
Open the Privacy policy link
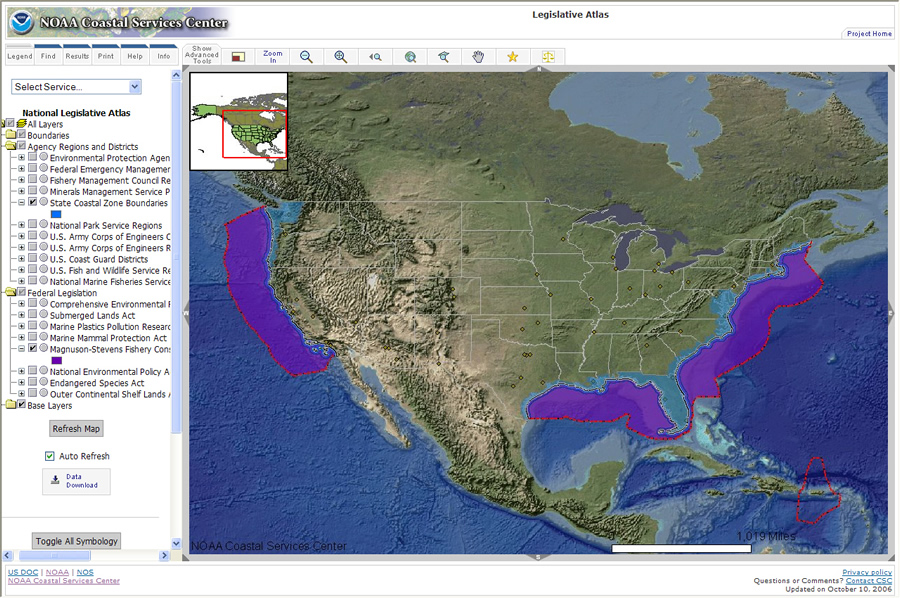(x=867, y=572)
